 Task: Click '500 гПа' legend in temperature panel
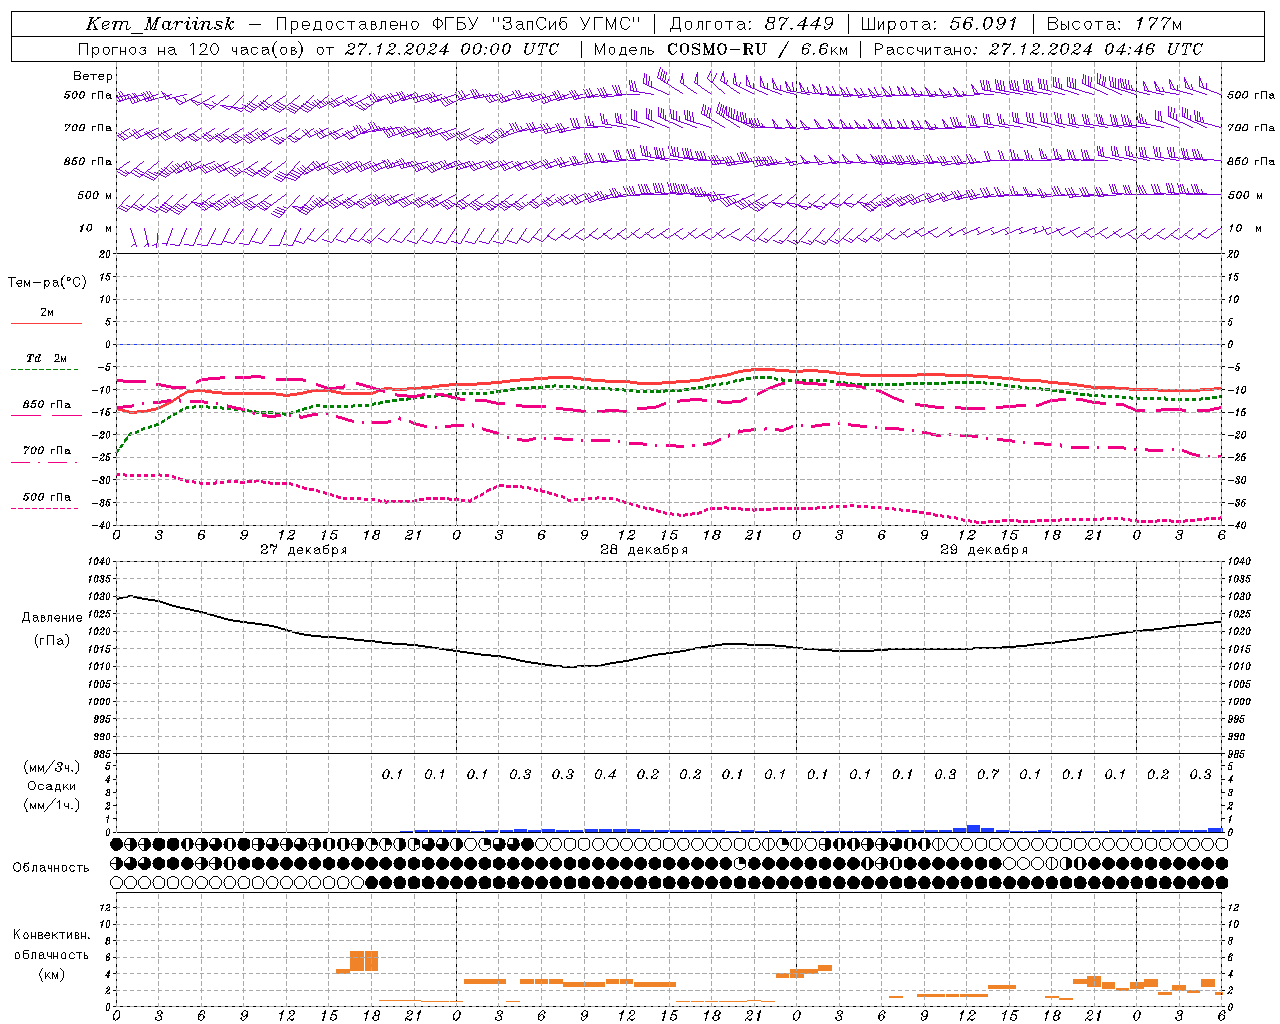47,497
